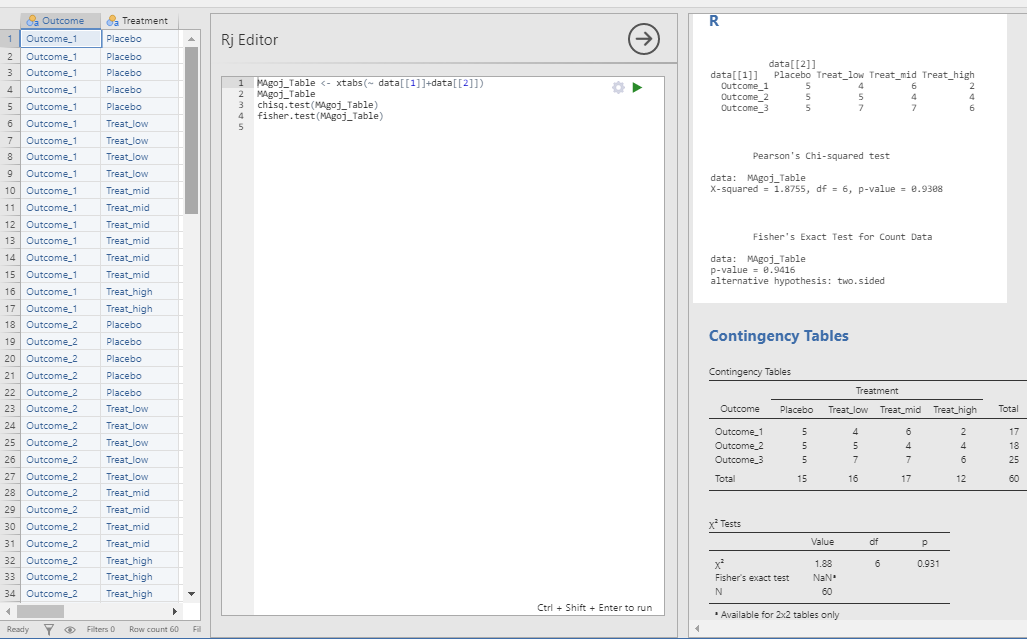This screenshot has height=639, width=1027.
Task: Open the Rj Editor settings gear
Action: coord(618,88)
